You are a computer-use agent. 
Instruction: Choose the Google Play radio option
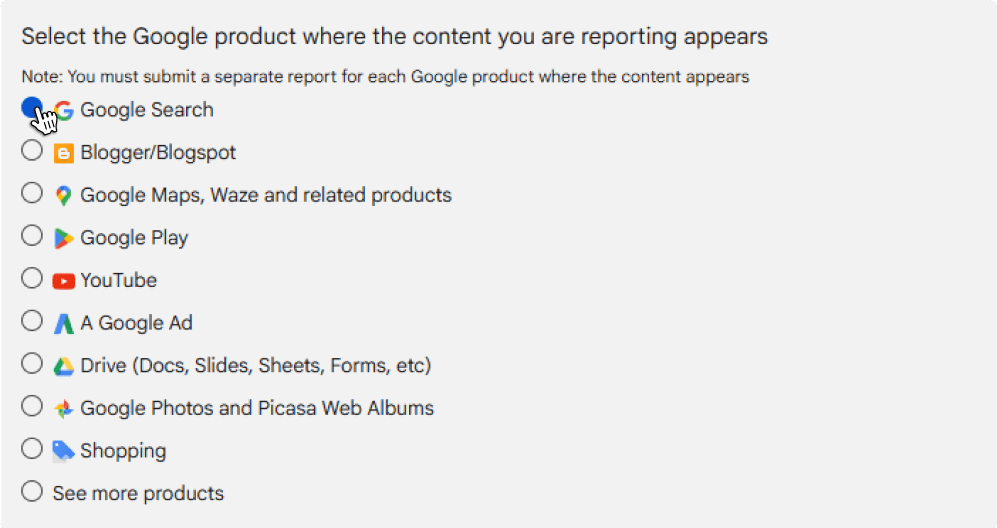(x=32, y=236)
